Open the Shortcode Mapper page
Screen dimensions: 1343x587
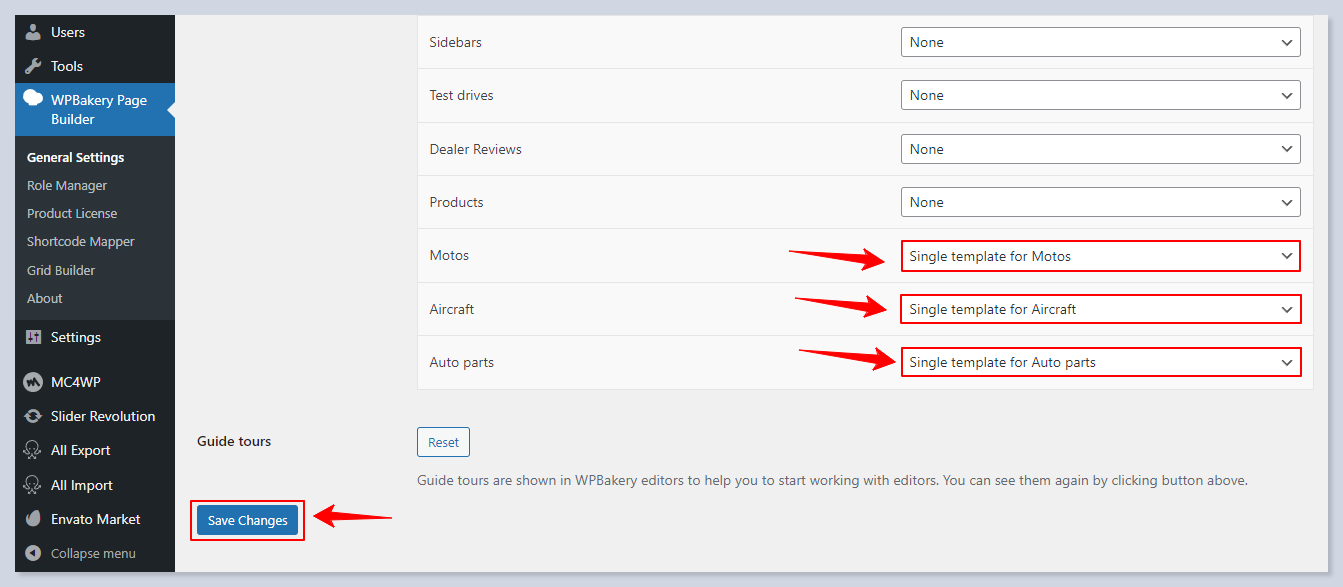coord(80,241)
